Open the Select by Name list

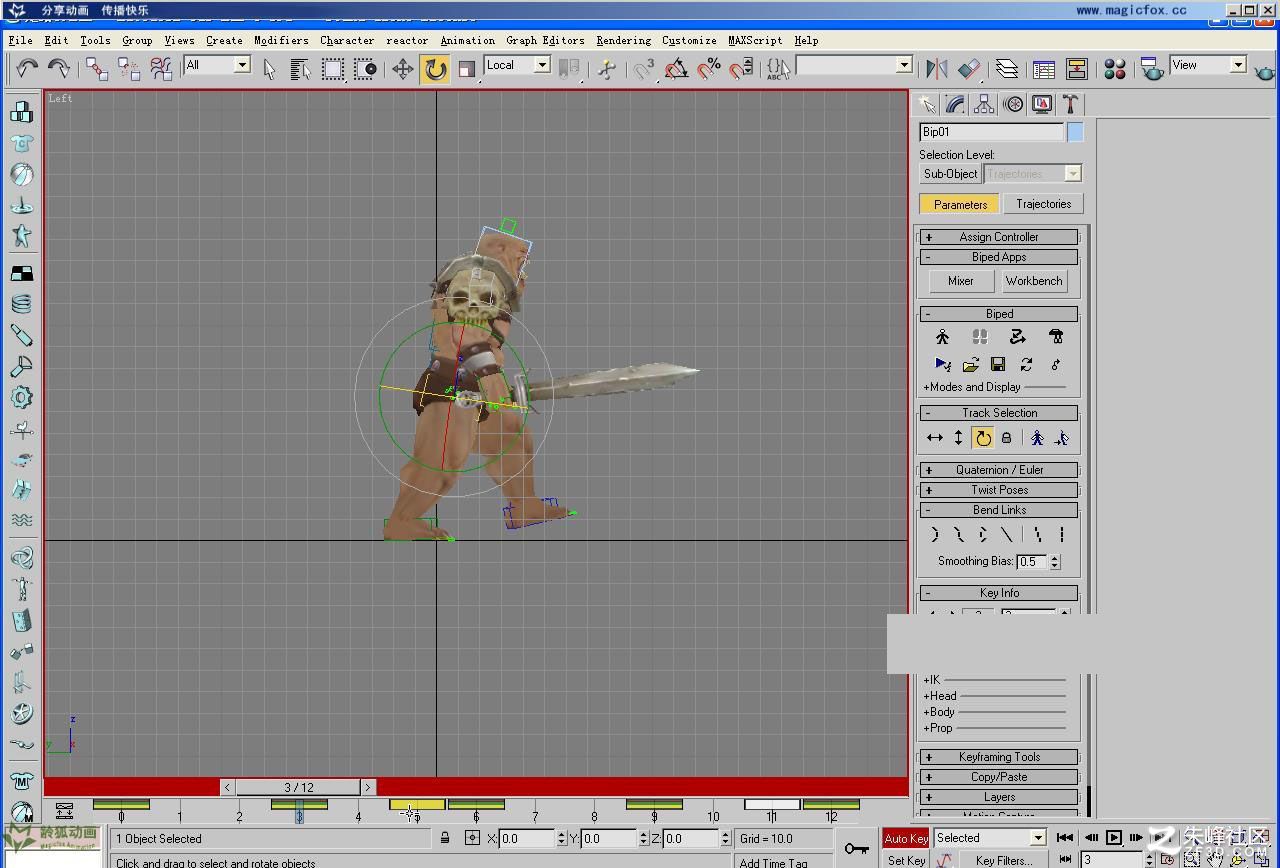pos(300,68)
